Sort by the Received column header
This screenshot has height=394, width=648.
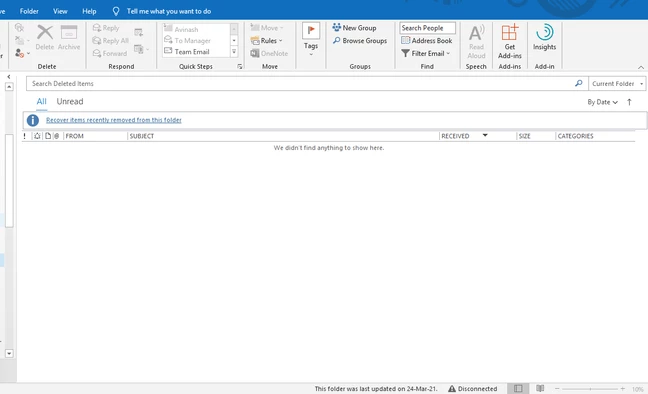478,136
